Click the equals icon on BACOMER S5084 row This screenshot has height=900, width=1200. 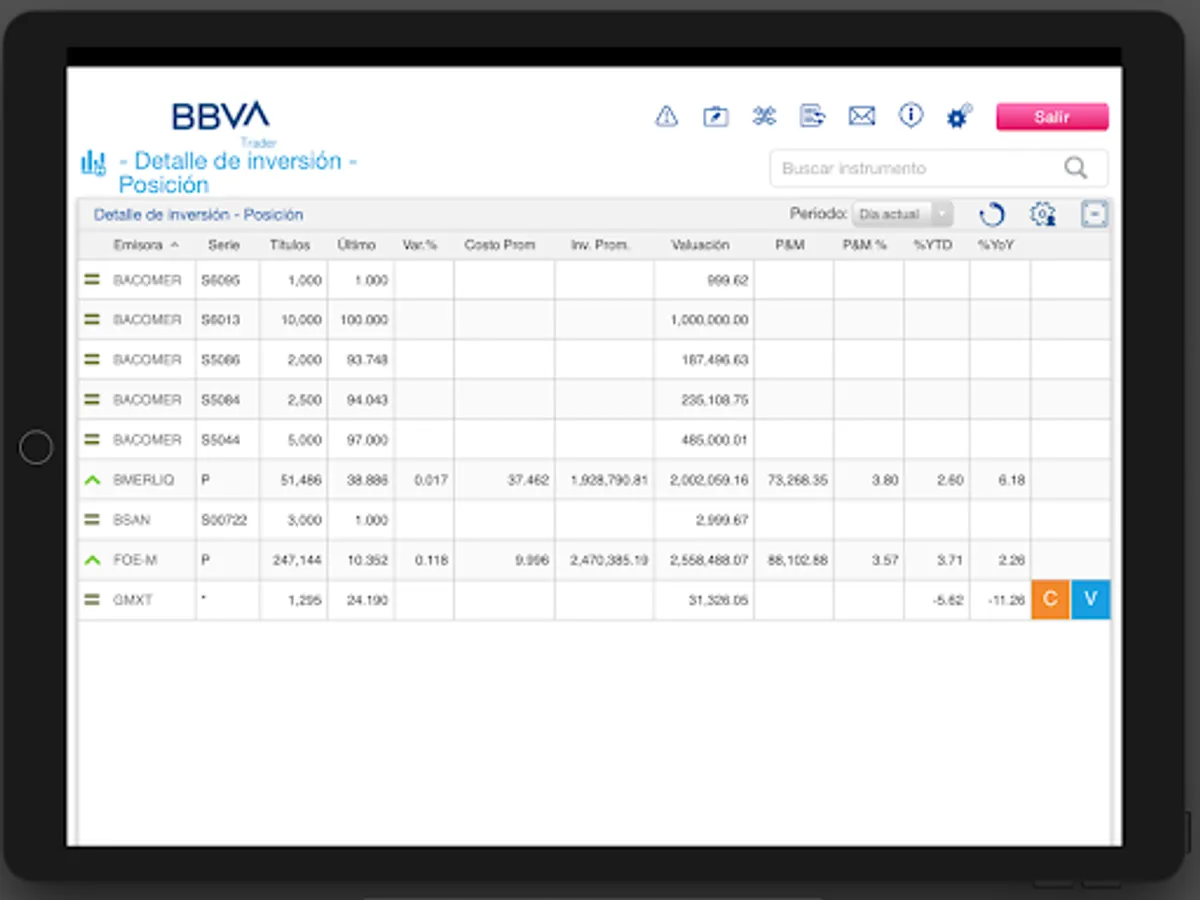[92, 400]
